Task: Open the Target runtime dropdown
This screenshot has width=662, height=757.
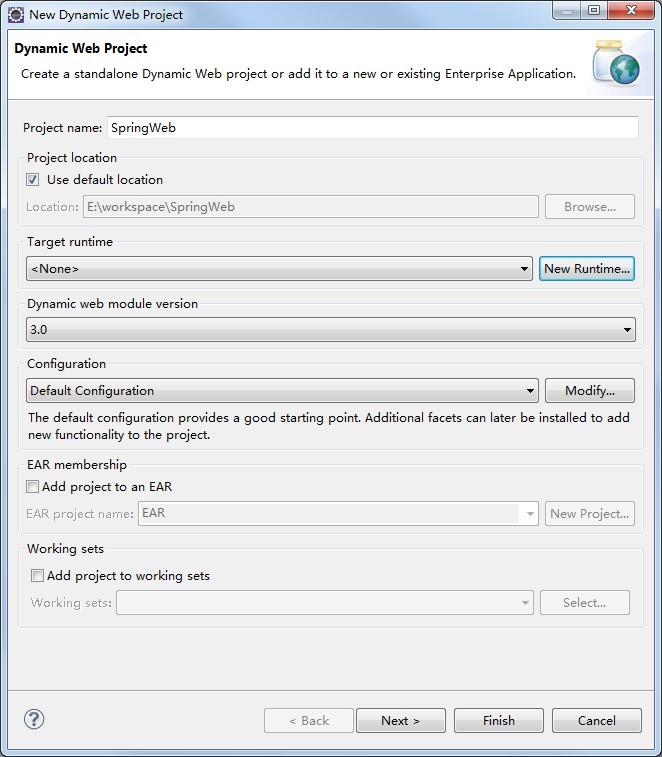Action: (x=279, y=269)
